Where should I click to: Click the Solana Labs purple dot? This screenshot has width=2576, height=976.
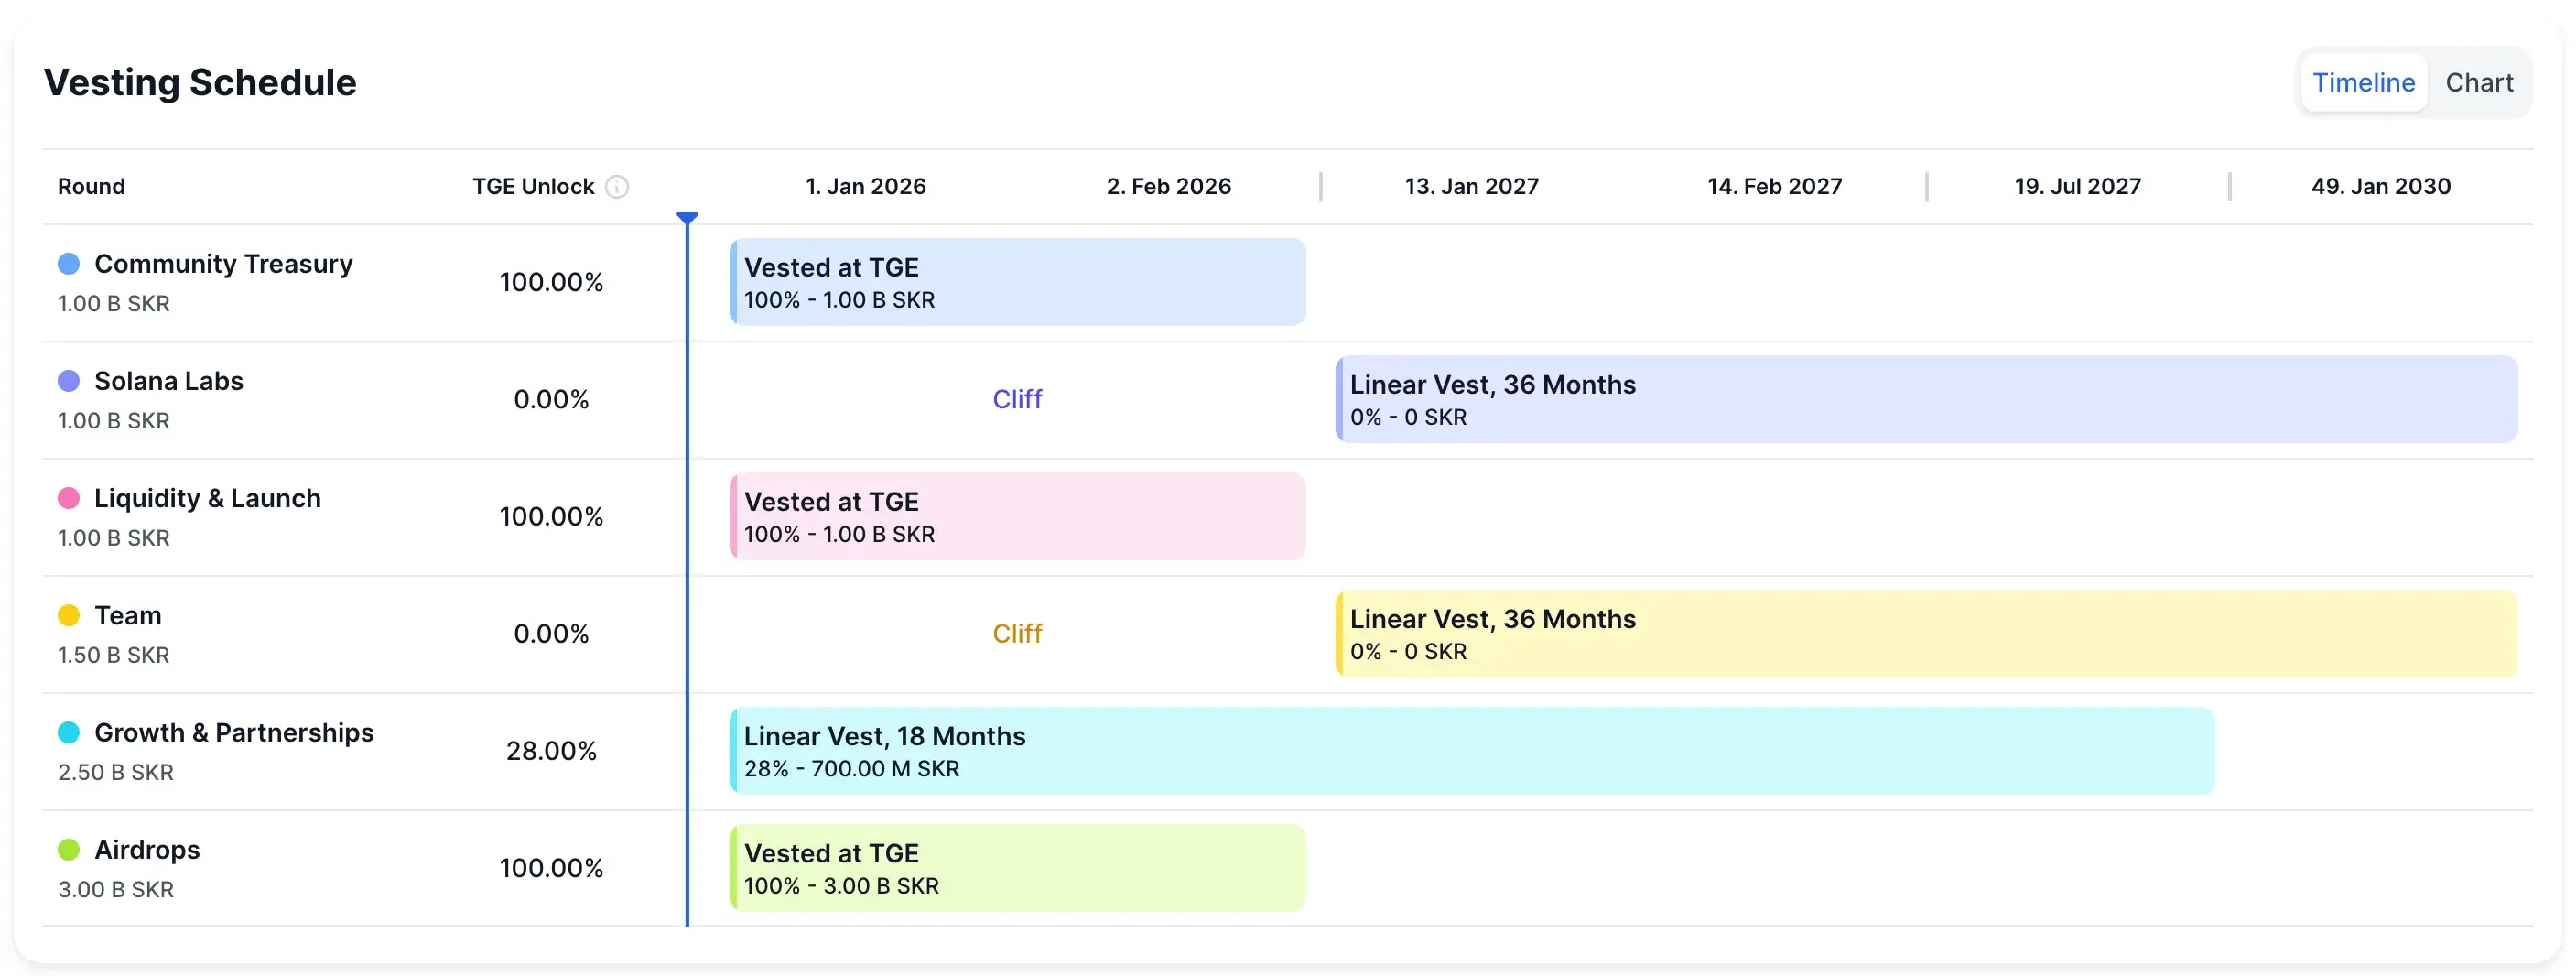coord(69,381)
